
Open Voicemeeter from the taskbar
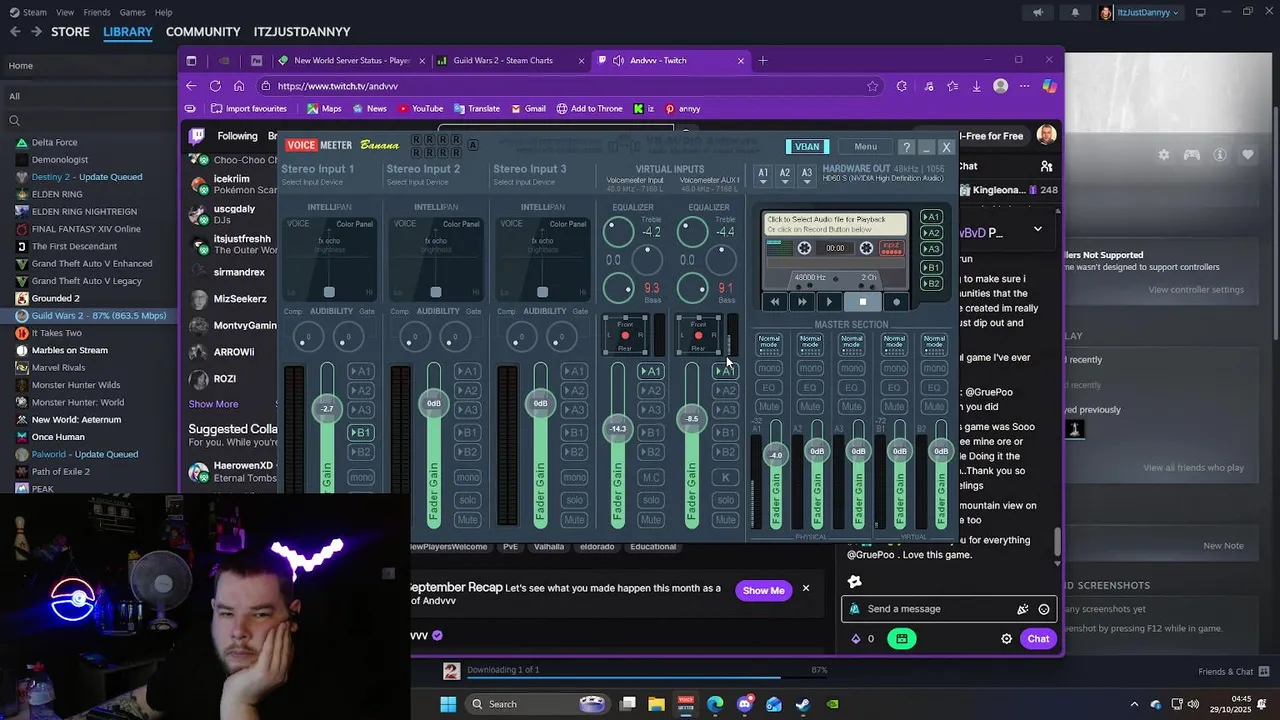coord(686,704)
